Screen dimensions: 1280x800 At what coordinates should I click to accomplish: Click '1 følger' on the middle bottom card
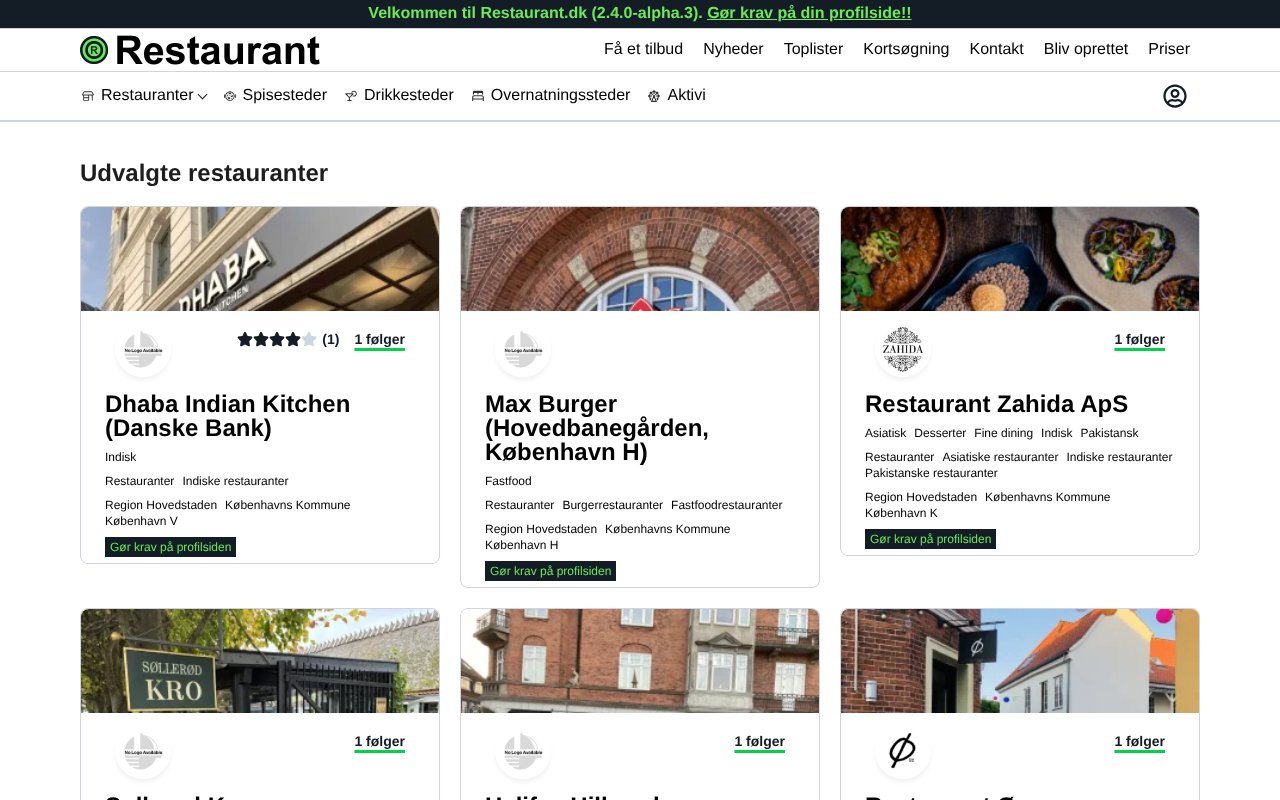click(759, 742)
